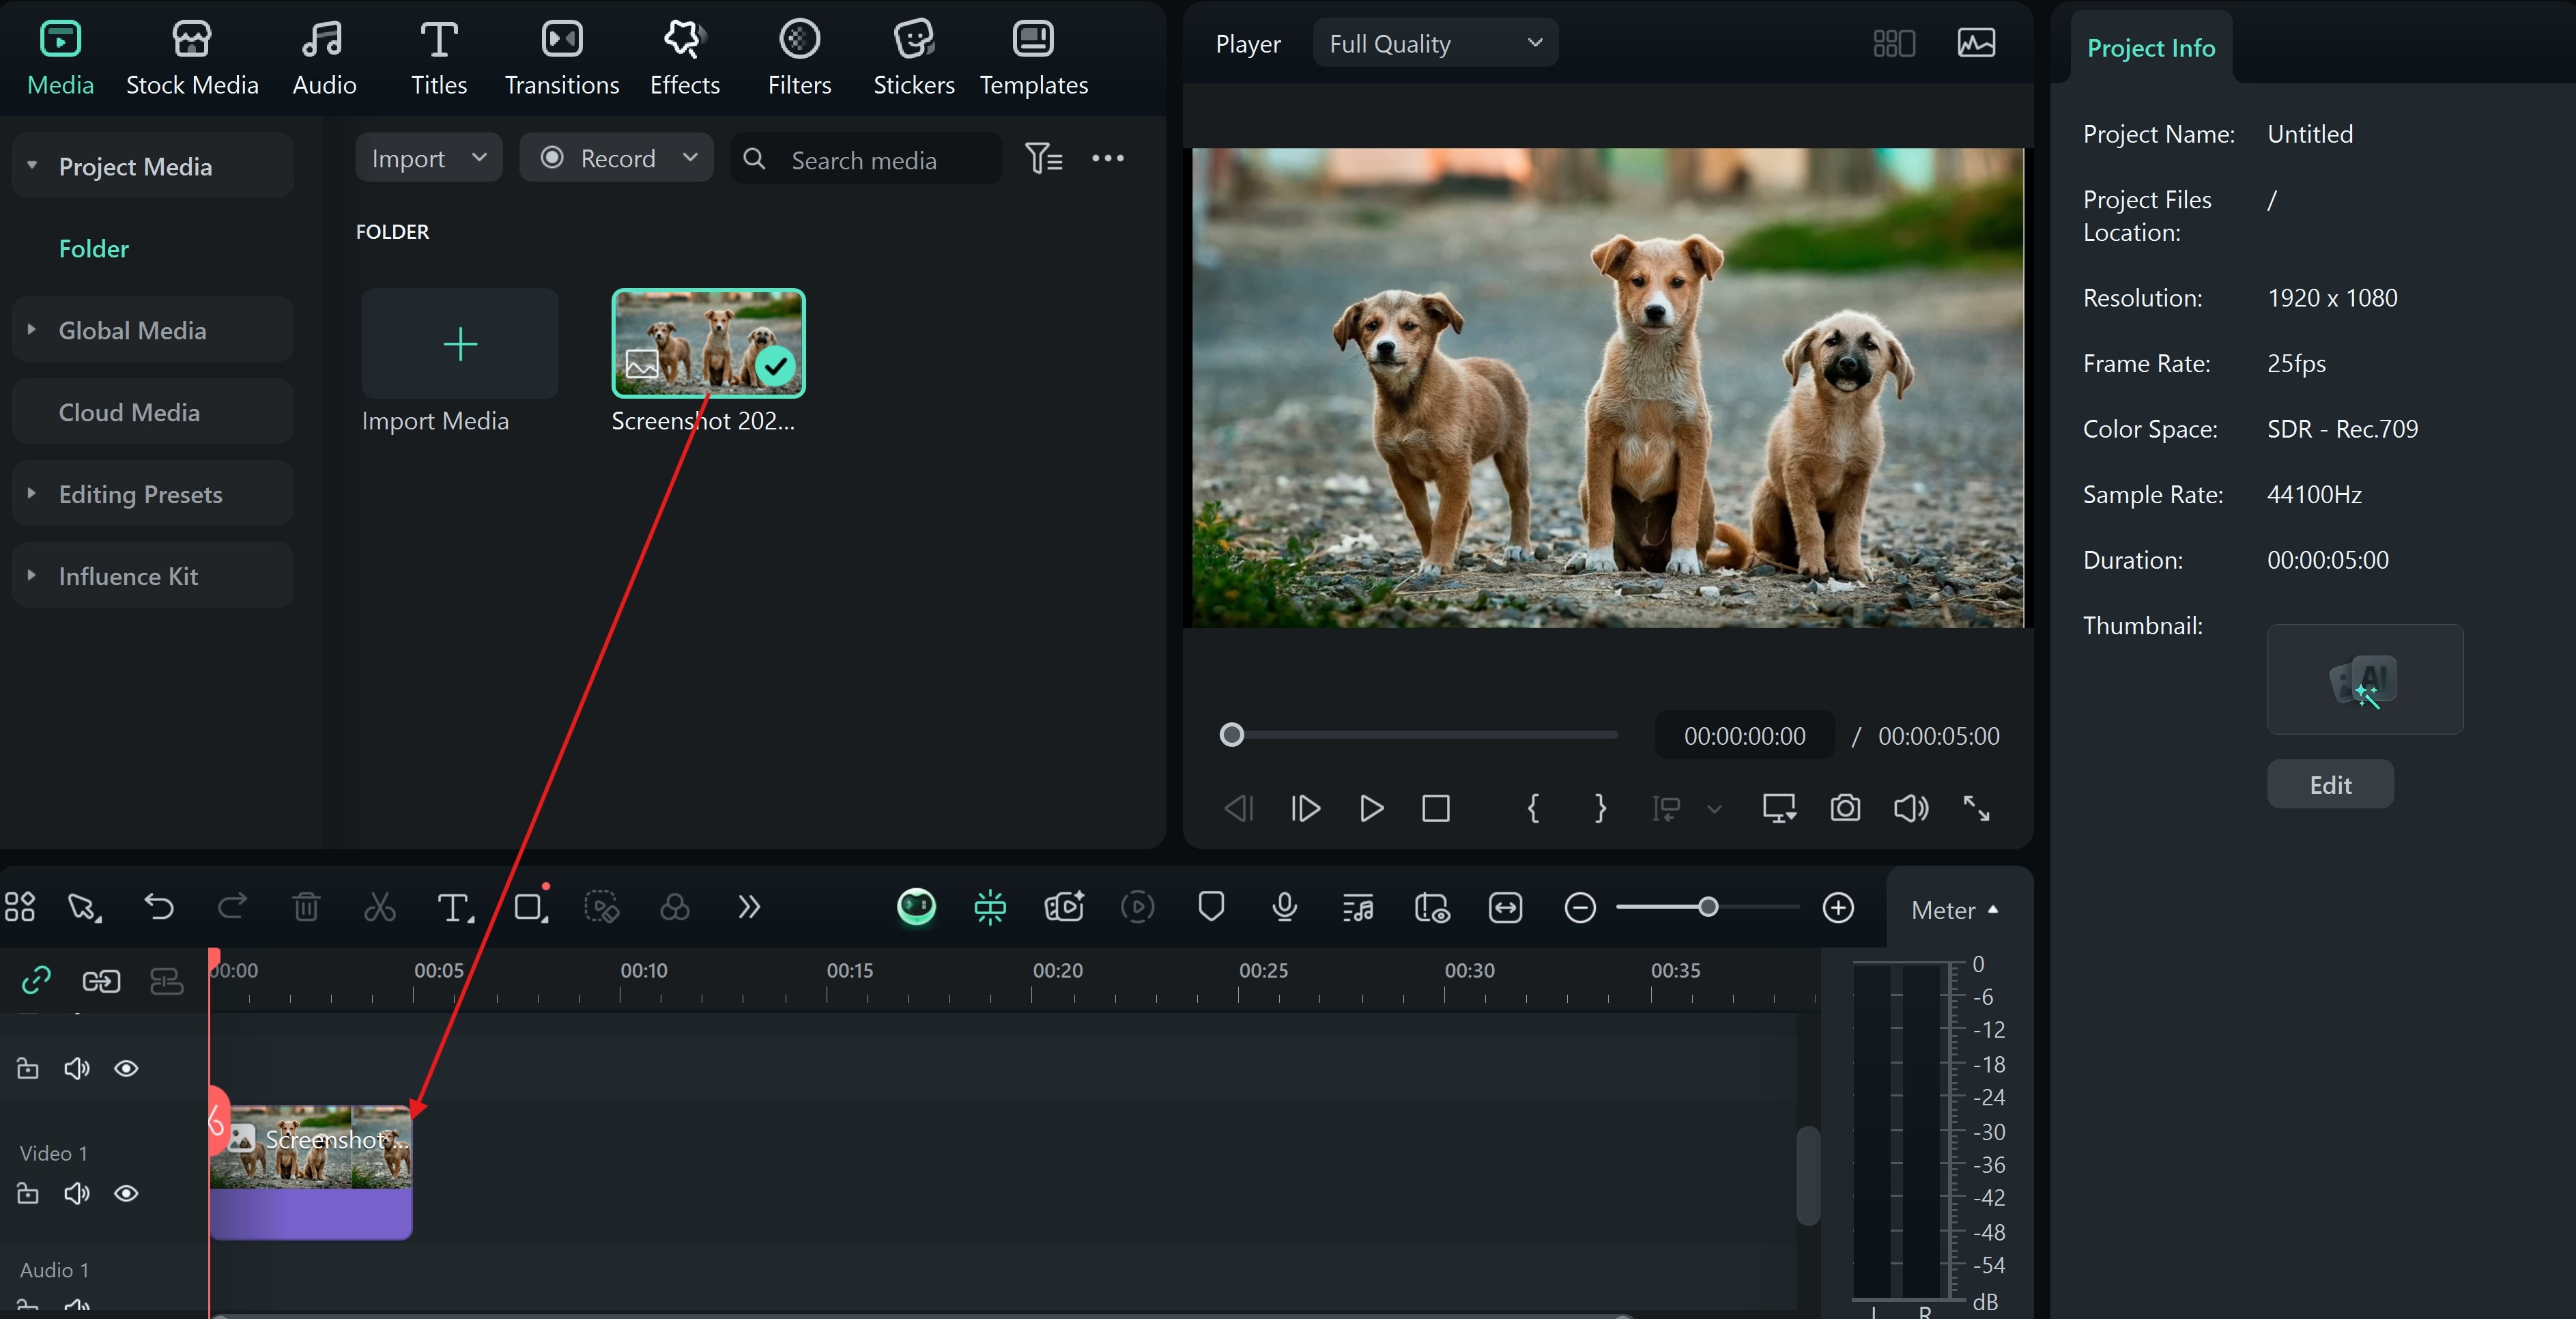Zoom in timeline with the plus button
This screenshot has width=2576, height=1319.
tap(1838, 908)
